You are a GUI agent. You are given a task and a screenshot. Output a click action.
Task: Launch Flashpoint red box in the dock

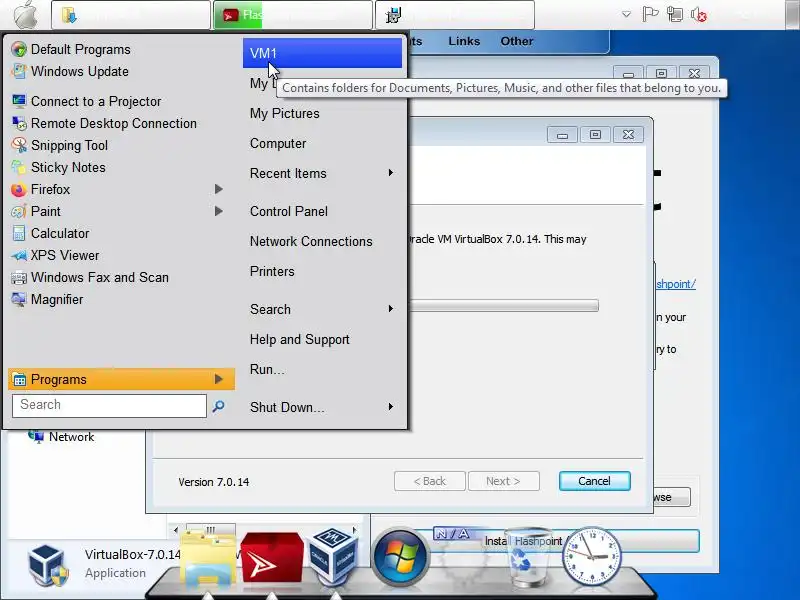point(271,558)
